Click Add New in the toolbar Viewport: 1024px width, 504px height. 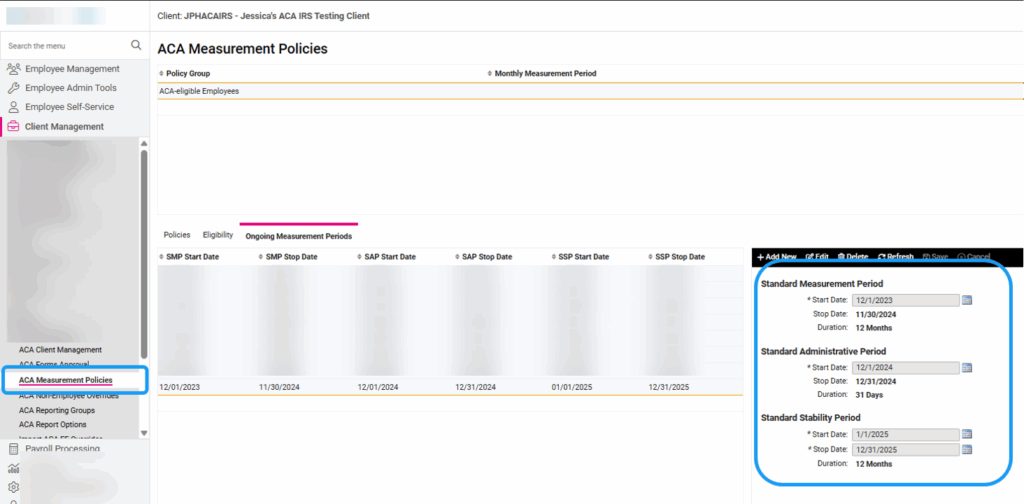777,257
